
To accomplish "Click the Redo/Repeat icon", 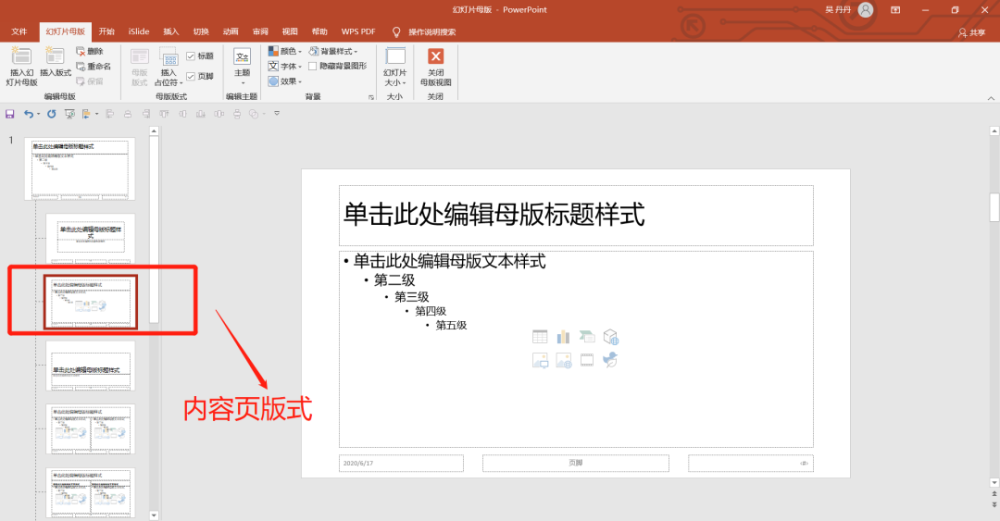I will 51,114.
